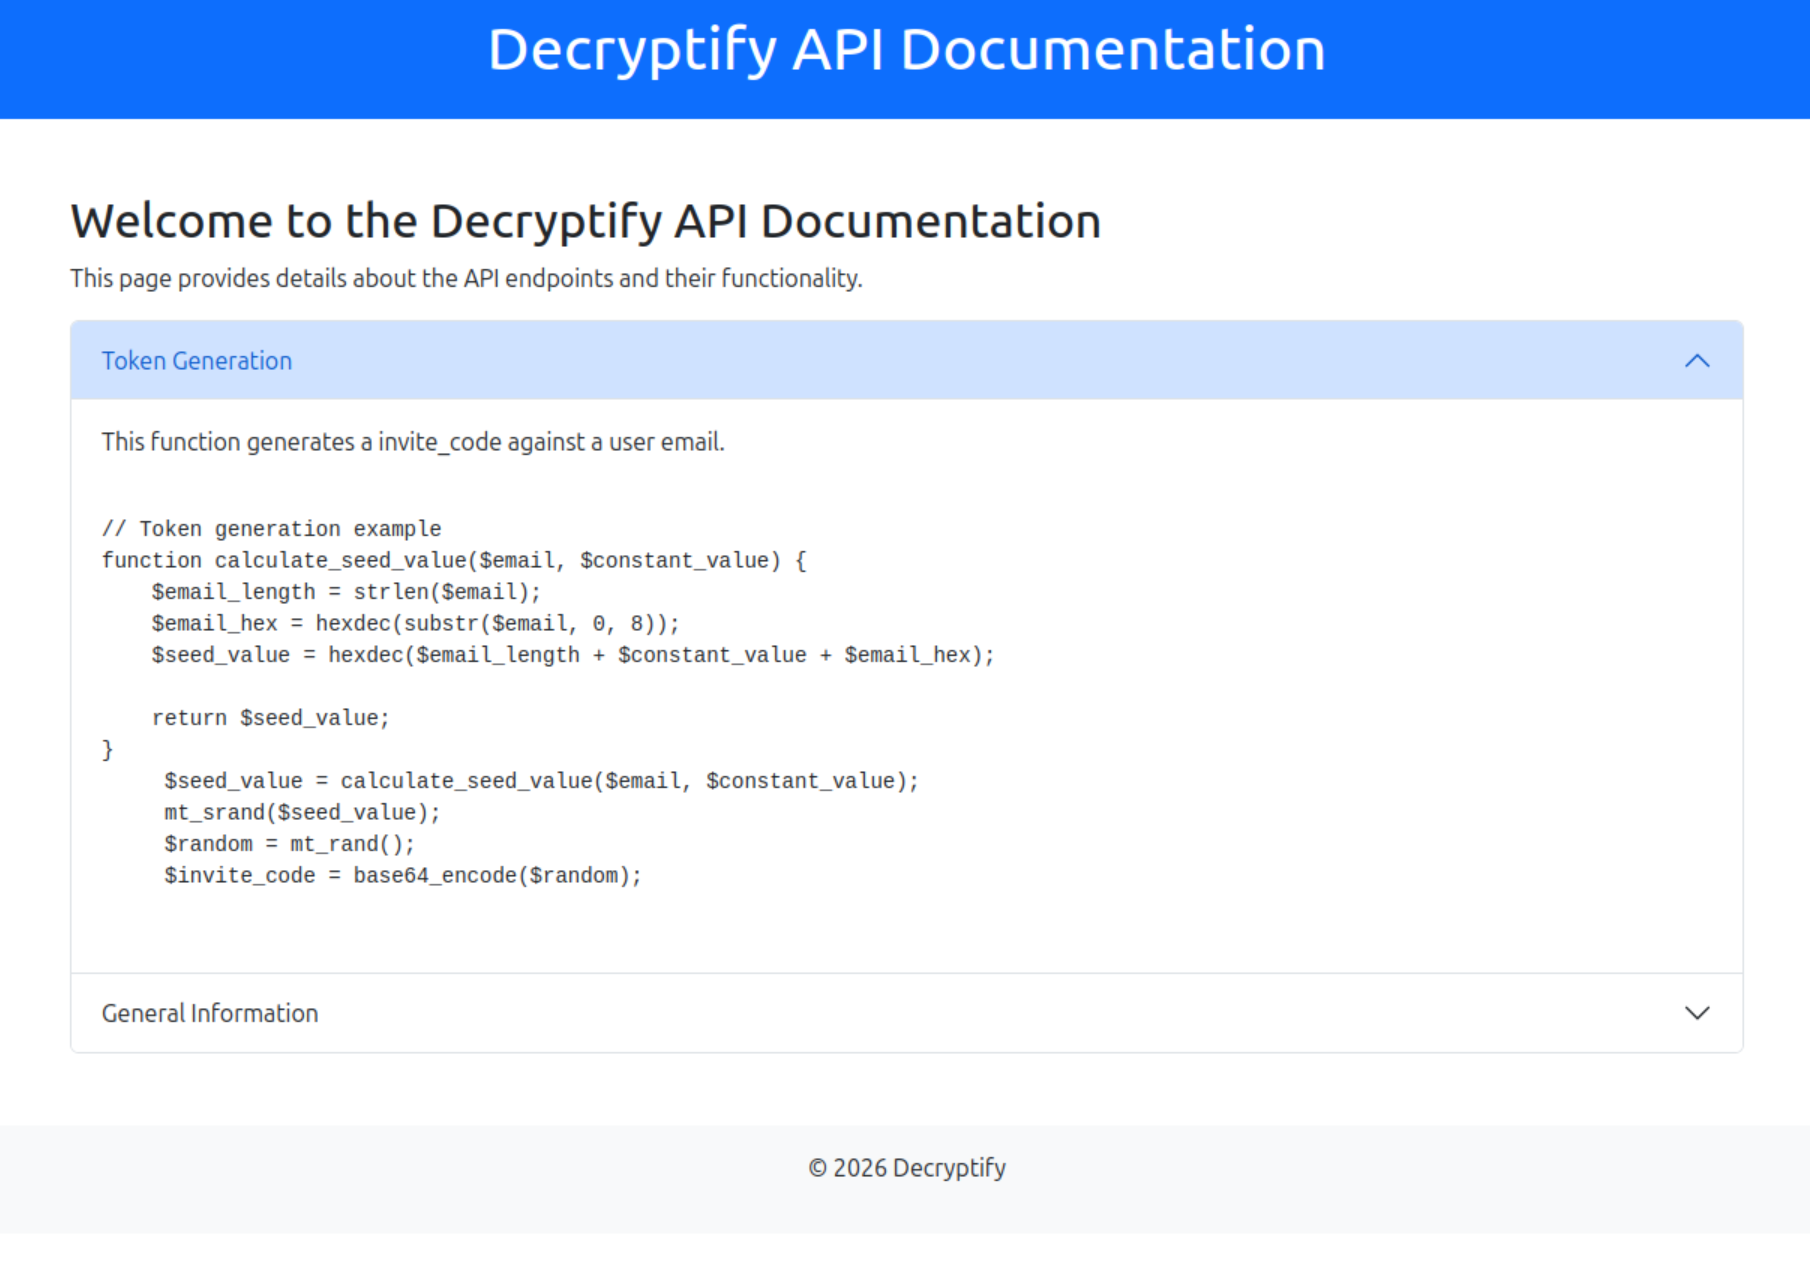This screenshot has height=1274, width=1810.
Task: Click the return $seed_value statement
Action: coord(271,718)
